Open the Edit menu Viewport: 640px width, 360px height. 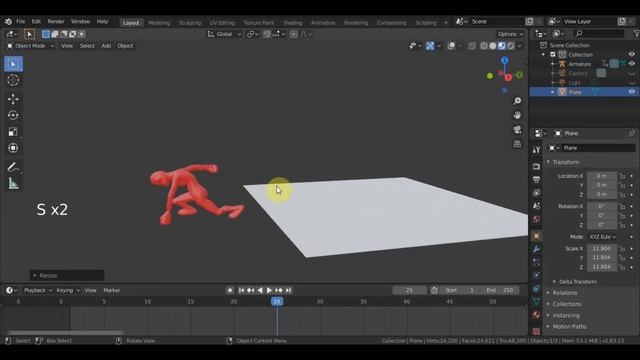click(36, 21)
